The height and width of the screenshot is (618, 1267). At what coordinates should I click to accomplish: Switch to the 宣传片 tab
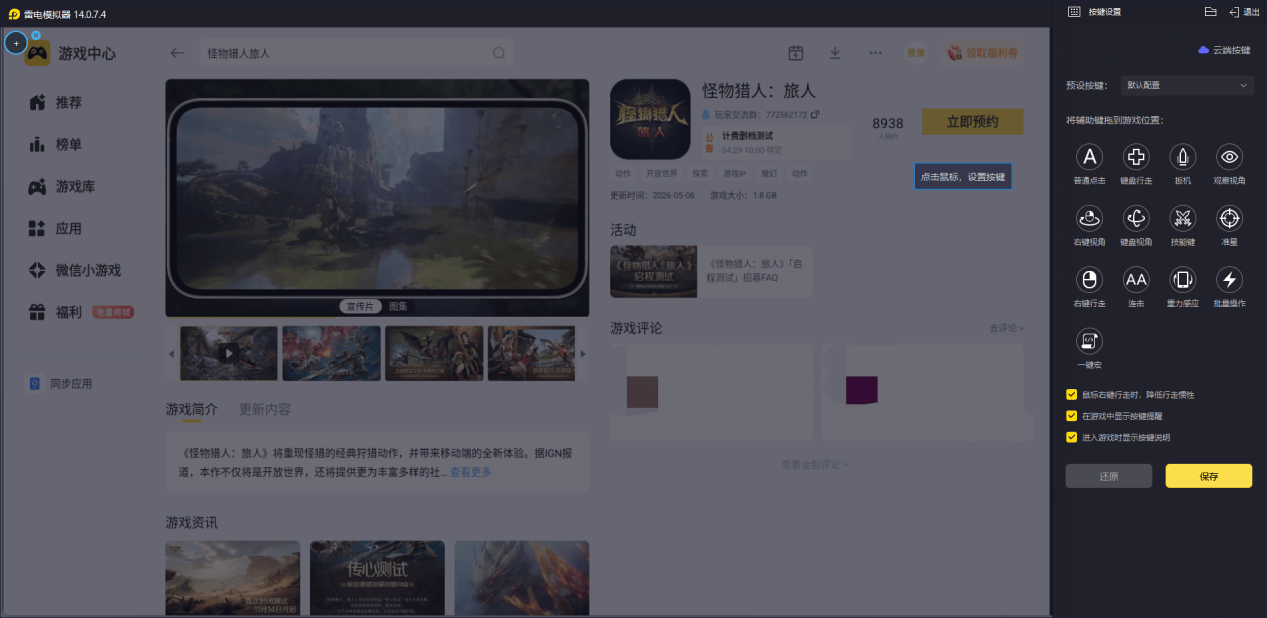[x=358, y=306]
